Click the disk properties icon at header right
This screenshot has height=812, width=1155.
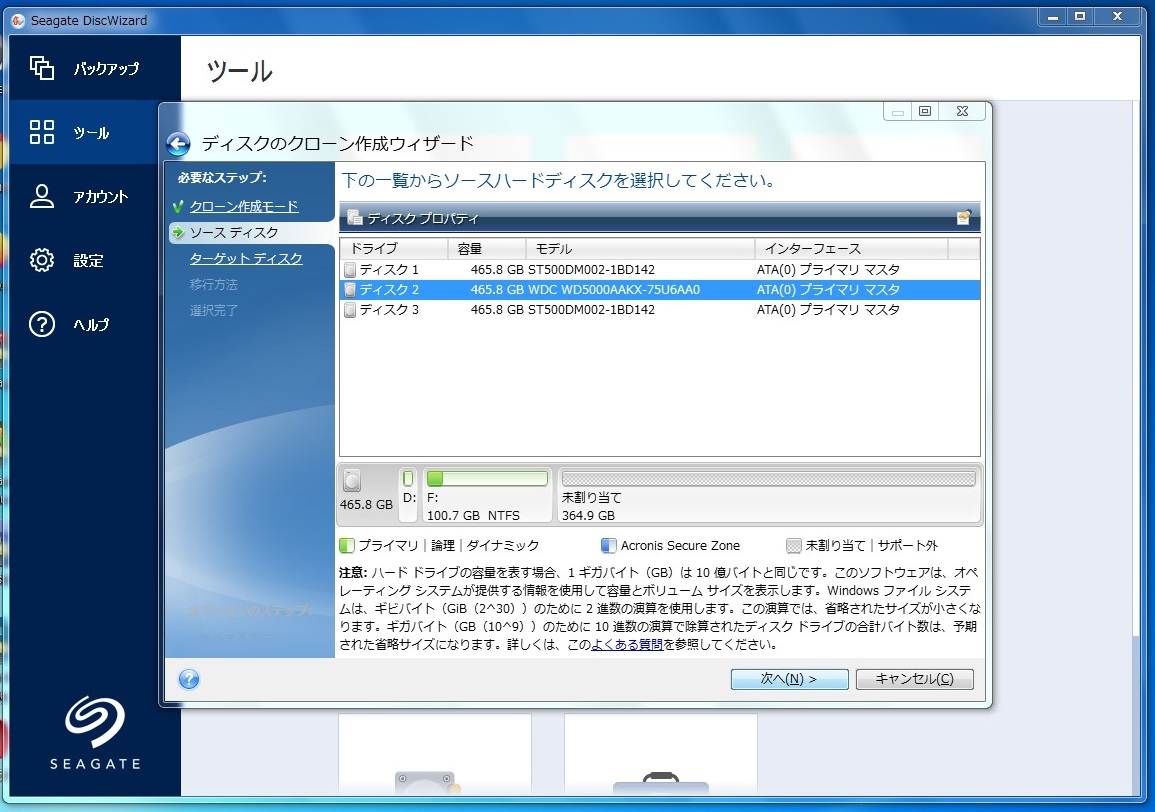(963, 217)
